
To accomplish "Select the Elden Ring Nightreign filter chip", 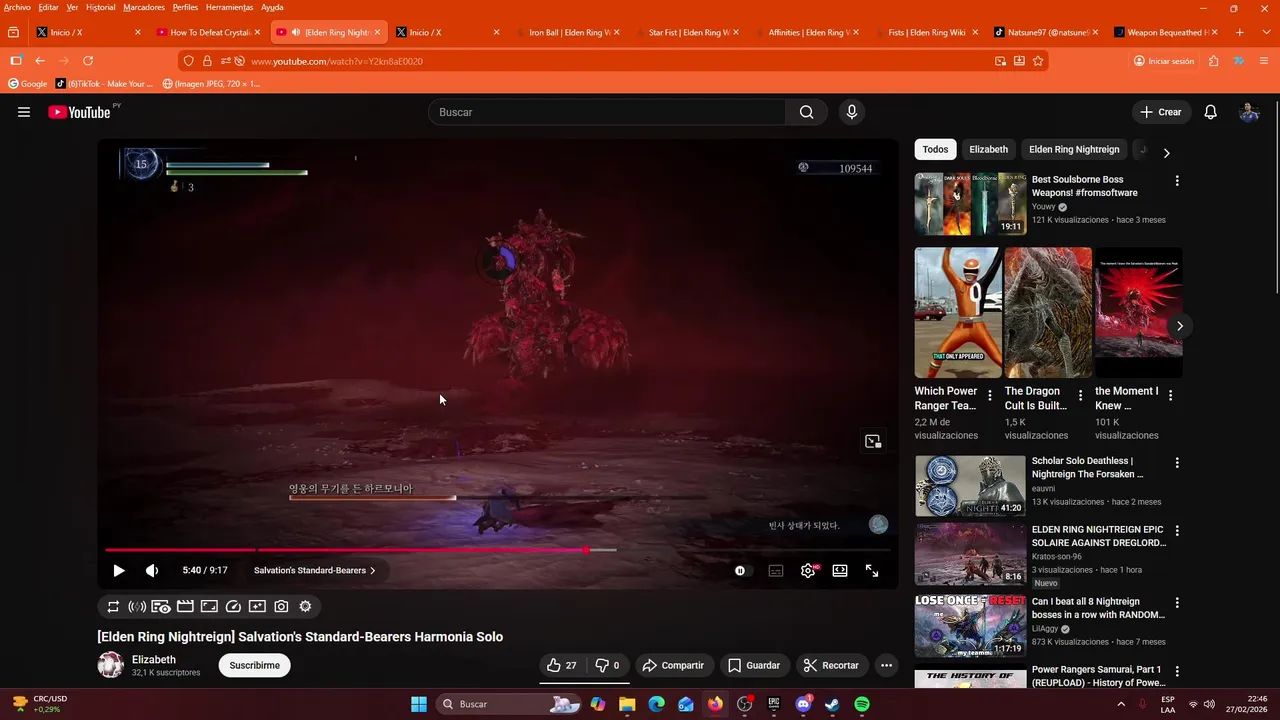I will 1074,149.
